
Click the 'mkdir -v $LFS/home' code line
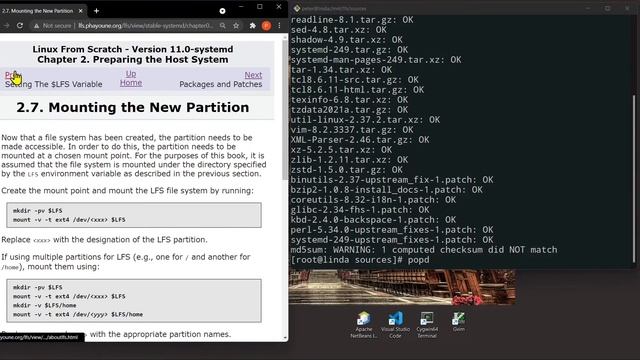tap(44, 305)
